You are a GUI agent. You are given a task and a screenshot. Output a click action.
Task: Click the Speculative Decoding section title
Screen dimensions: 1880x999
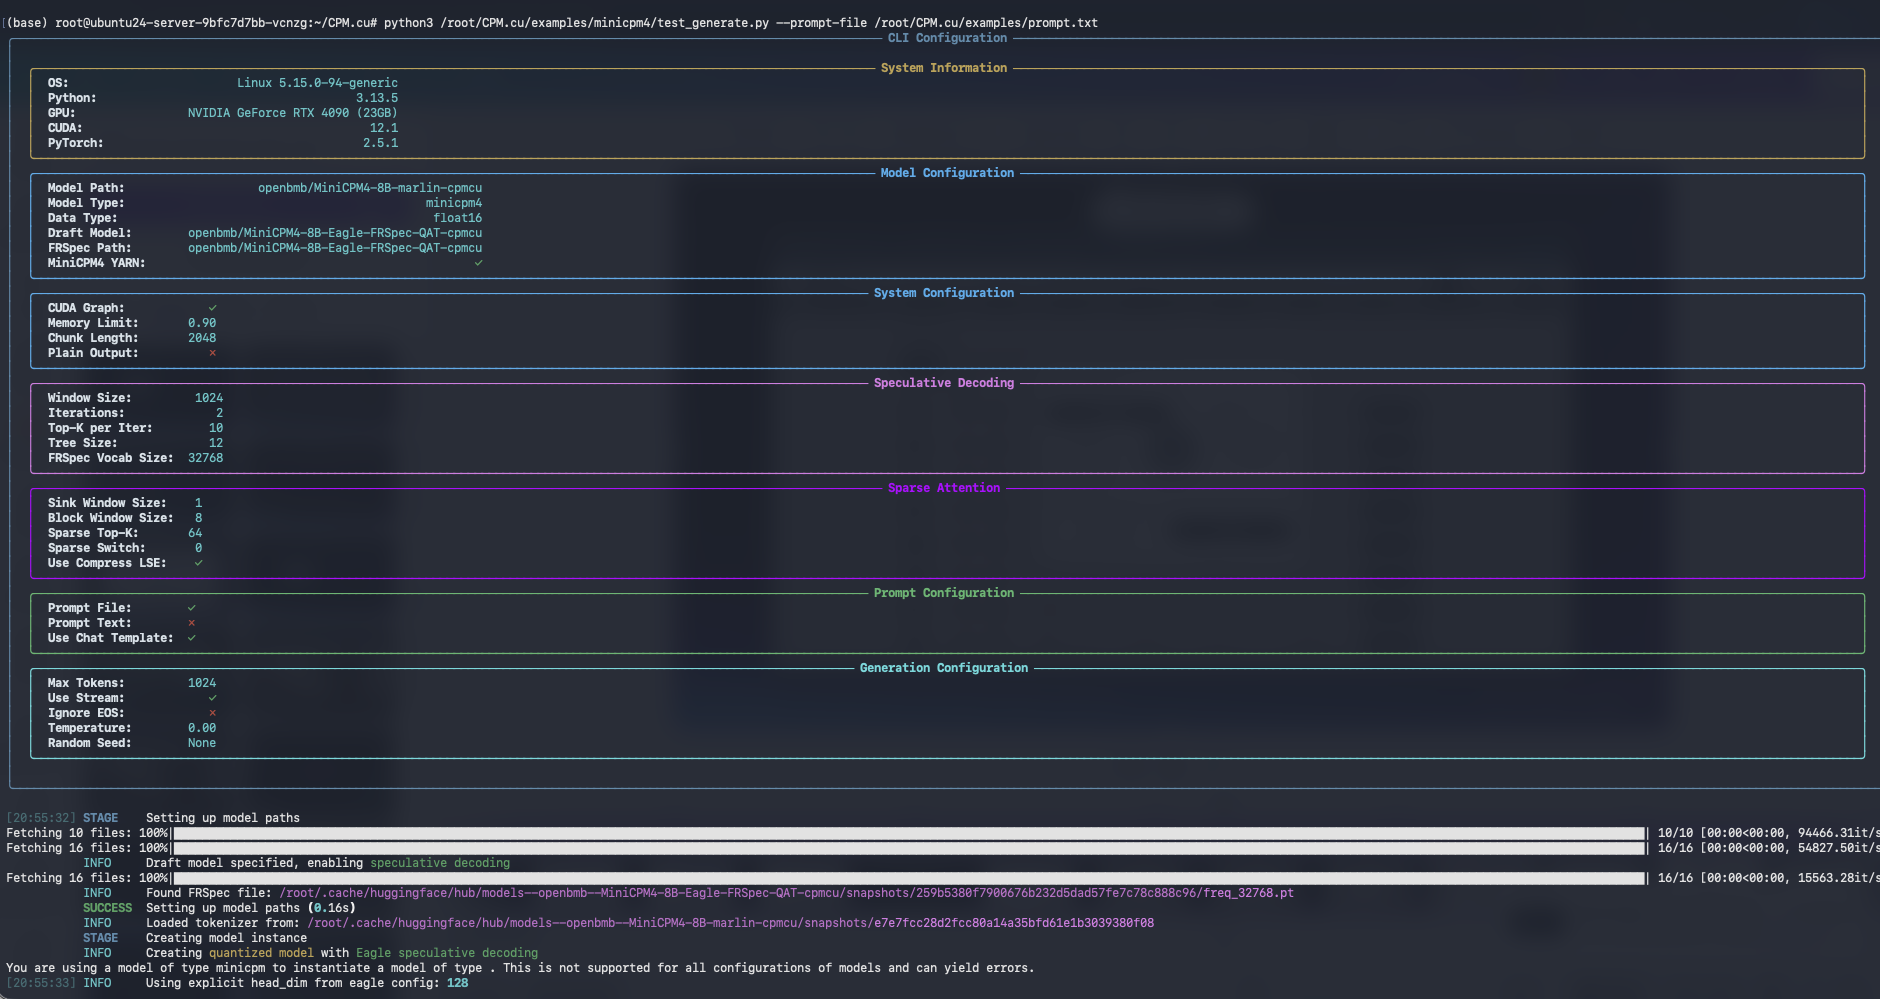943,383
